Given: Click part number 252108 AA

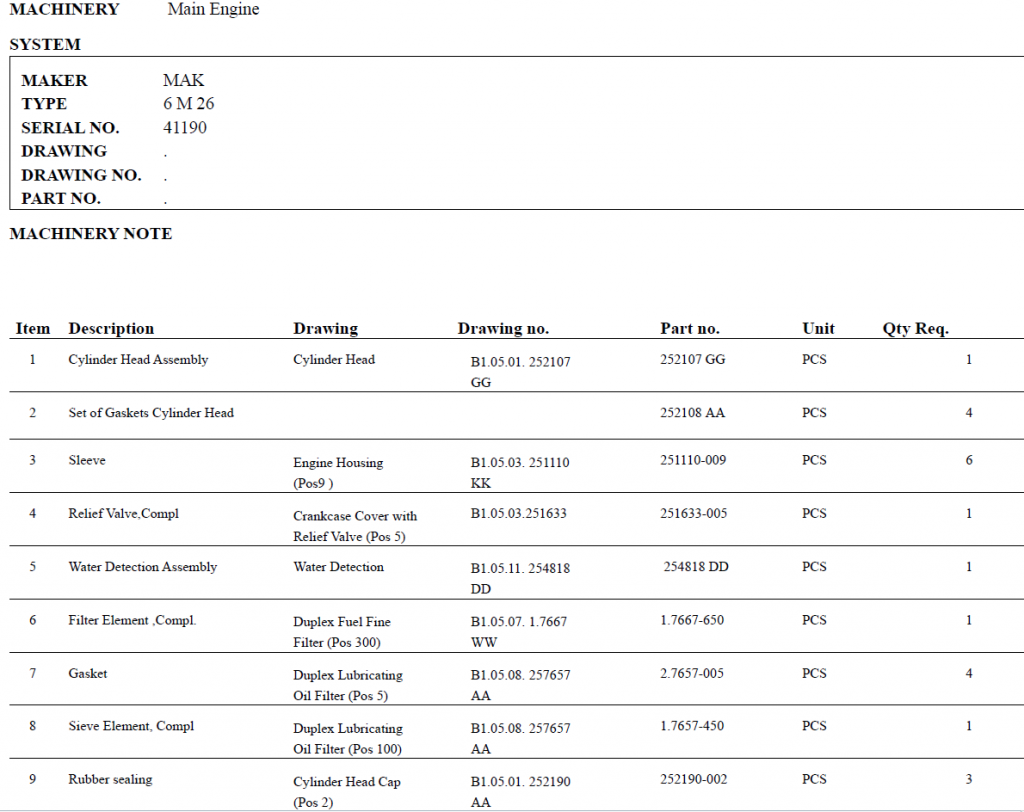Looking at the screenshot, I should click(692, 413).
